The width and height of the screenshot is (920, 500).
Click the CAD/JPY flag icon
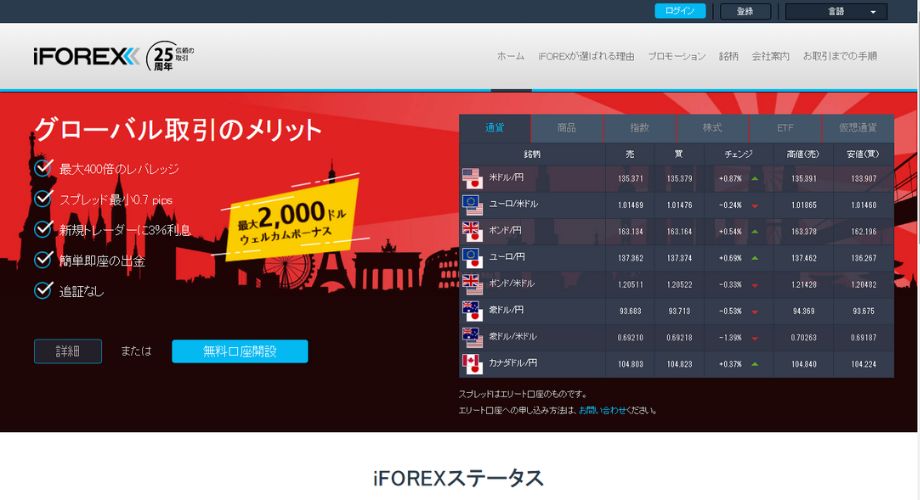pos(472,364)
